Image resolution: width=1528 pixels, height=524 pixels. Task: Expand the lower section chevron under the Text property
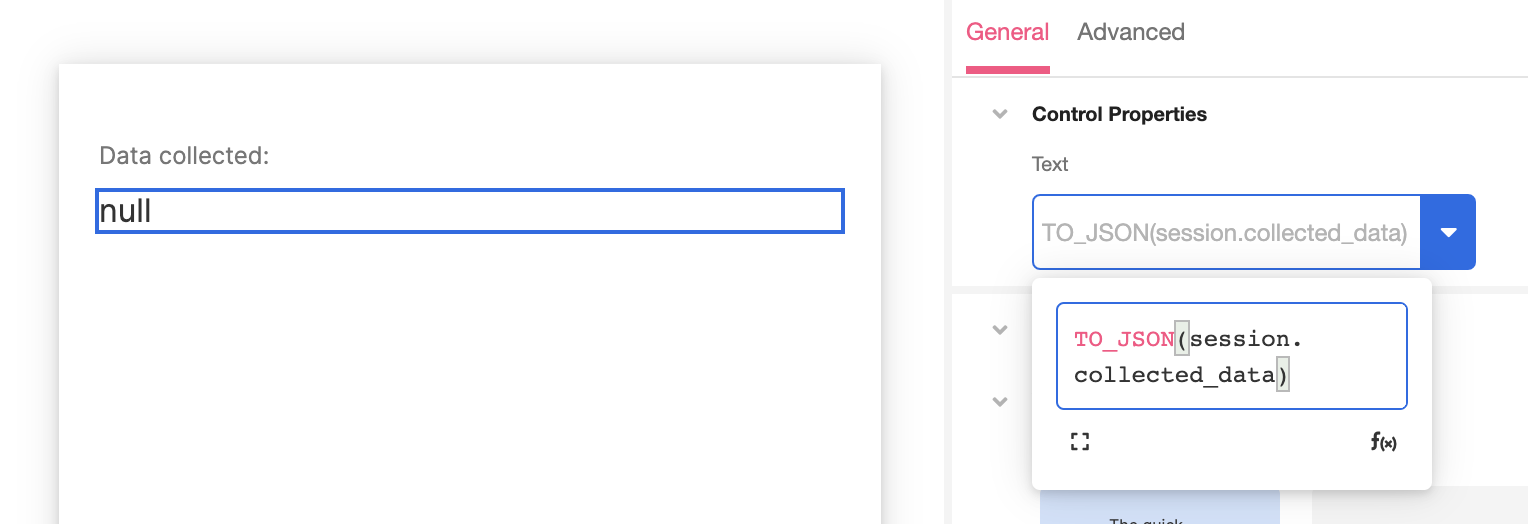(x=999, y=402)
